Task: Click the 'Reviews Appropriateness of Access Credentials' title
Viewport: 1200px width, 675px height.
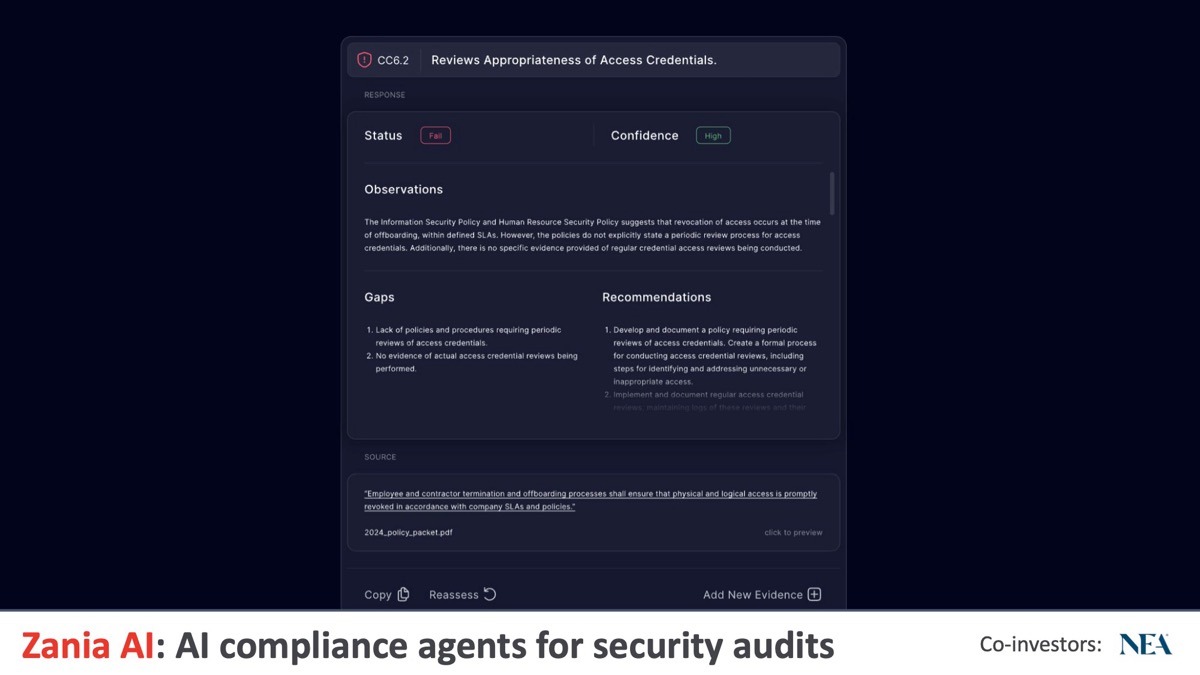Action: coord(573,60)
